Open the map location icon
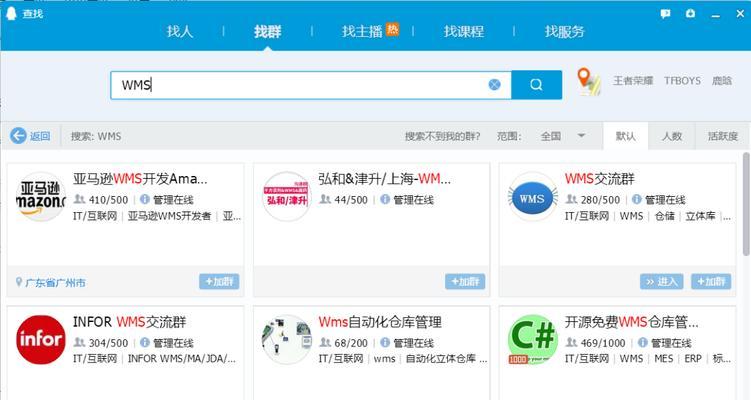751x400 pixels. click(589, 81)
